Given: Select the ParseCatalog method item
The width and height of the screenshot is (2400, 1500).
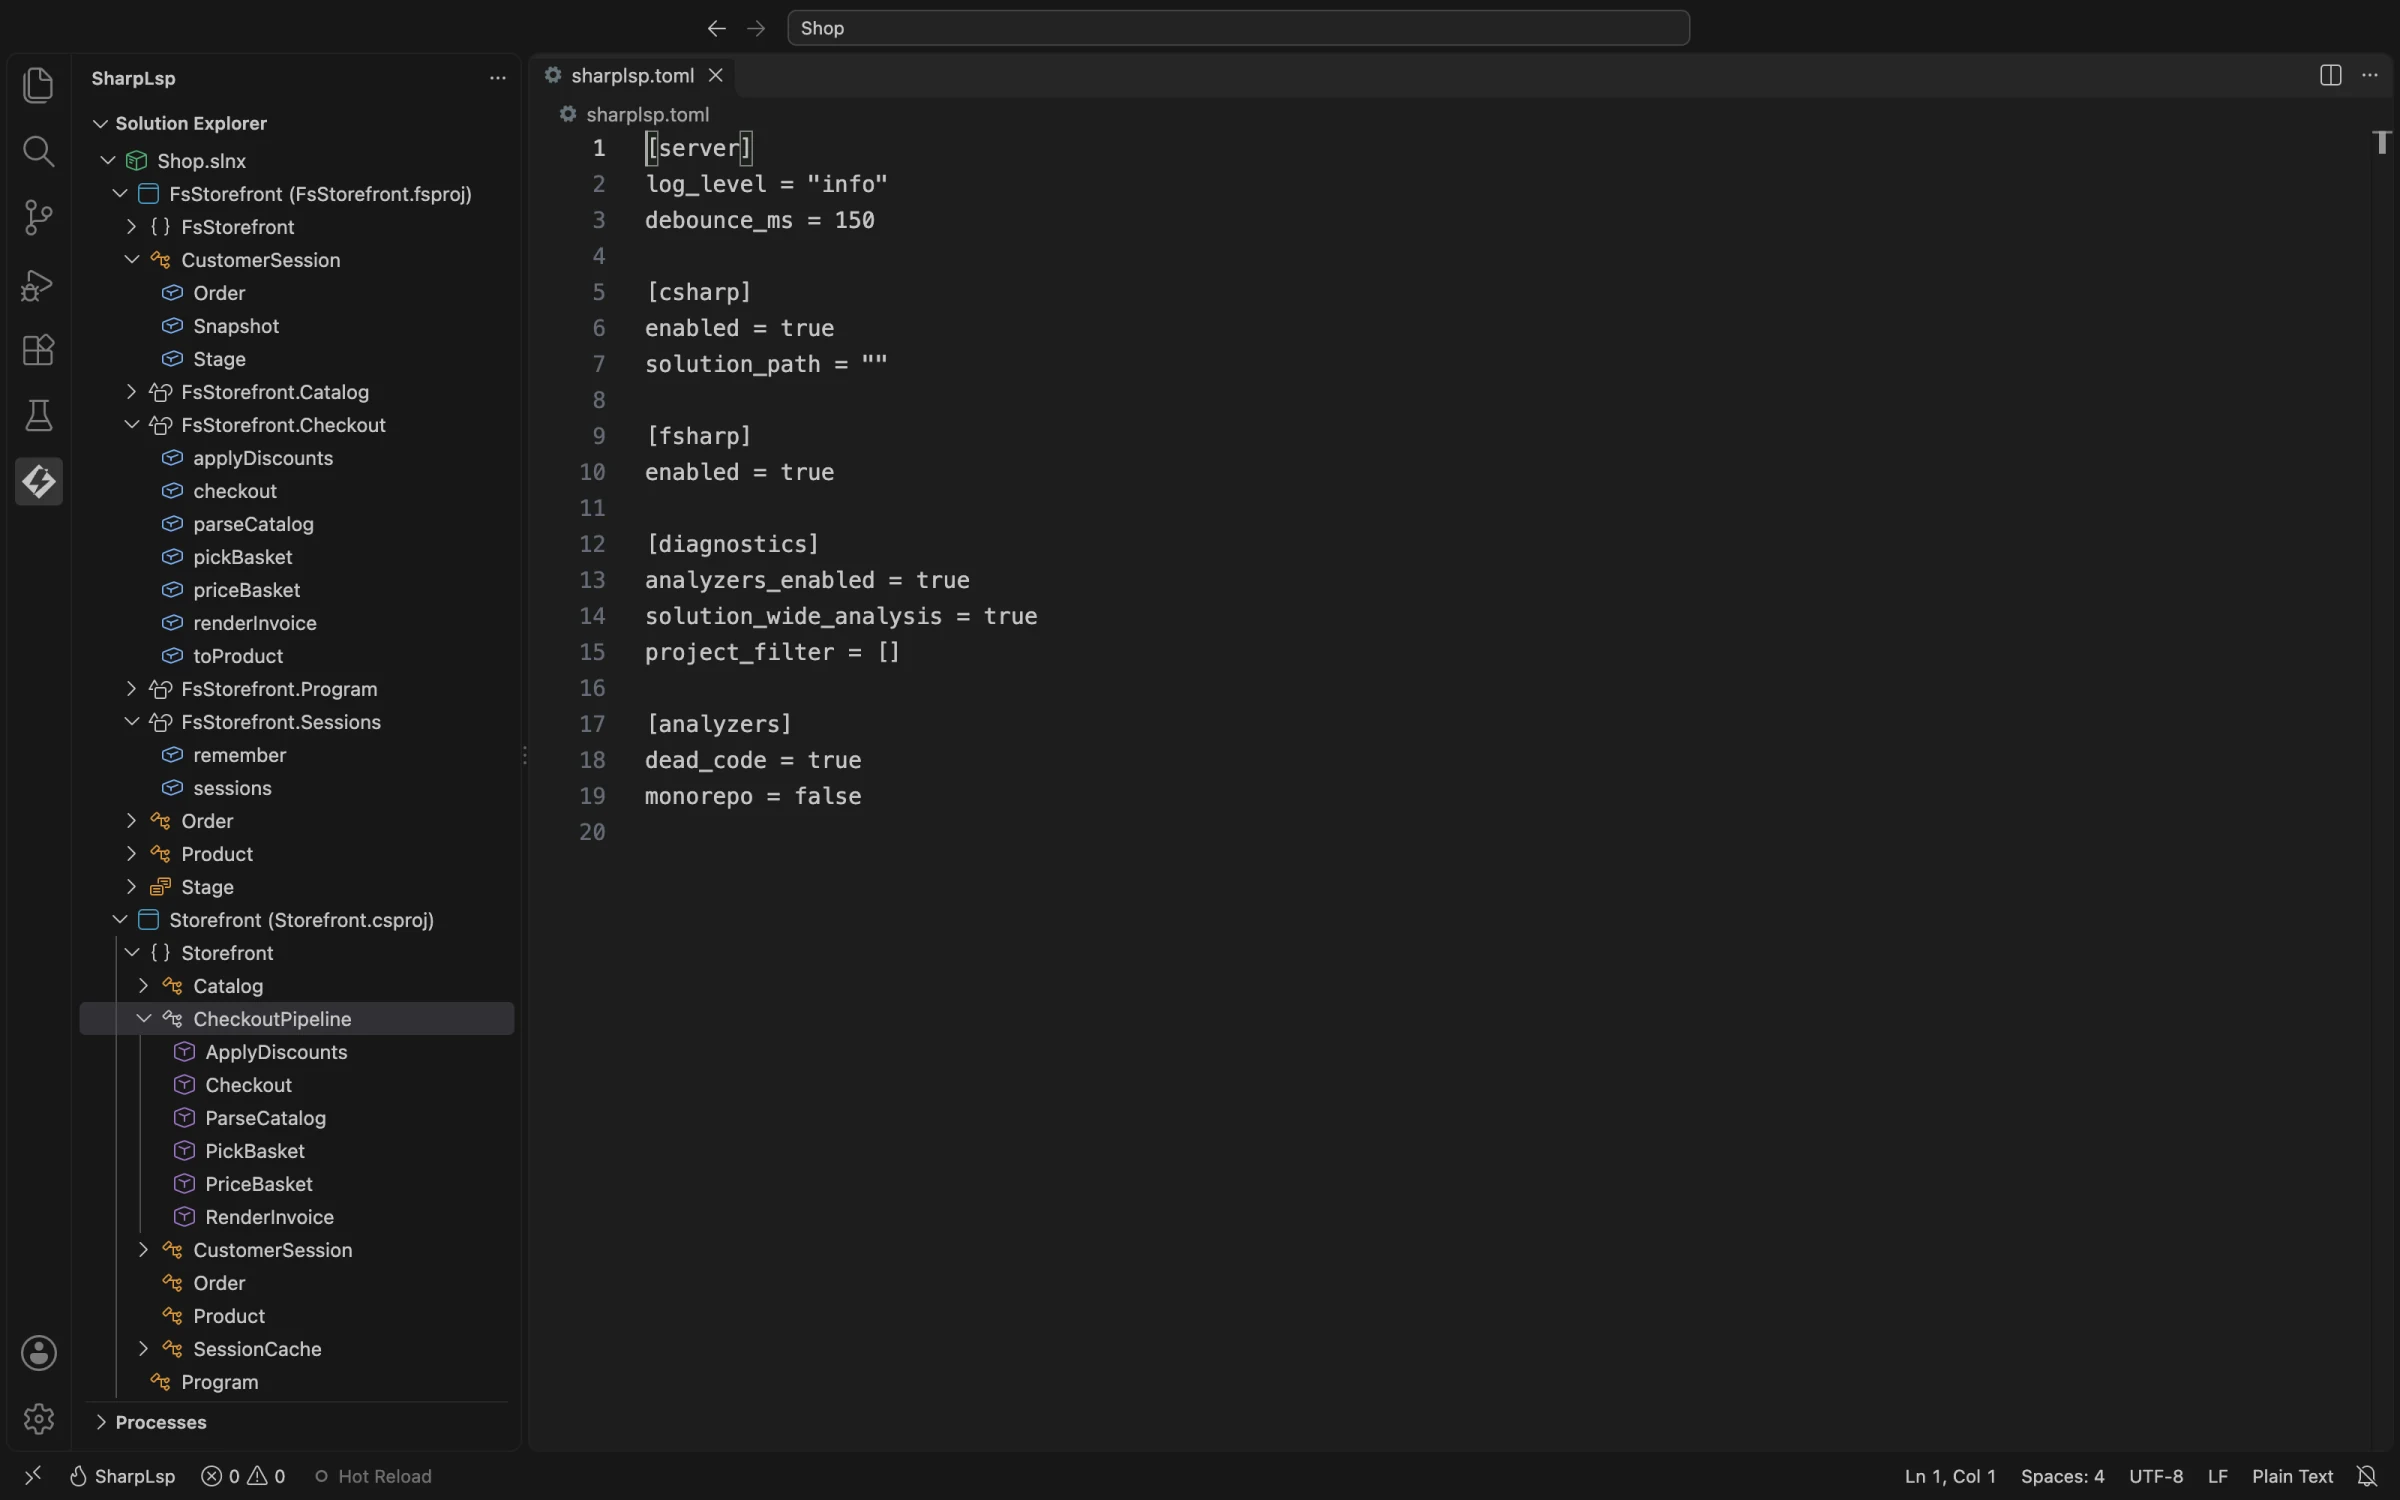Looking at the screenshot, I should [265, 1118].
